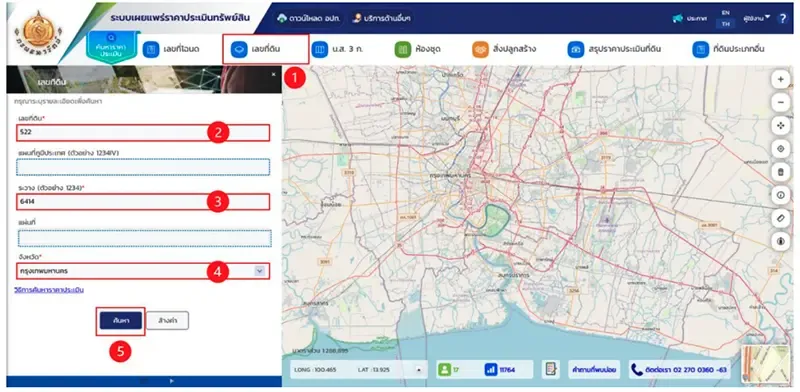This screenshot has height=392, width=800.
Task: Click the basemap switcher thumbnail
Action: [x=765, y=364]
